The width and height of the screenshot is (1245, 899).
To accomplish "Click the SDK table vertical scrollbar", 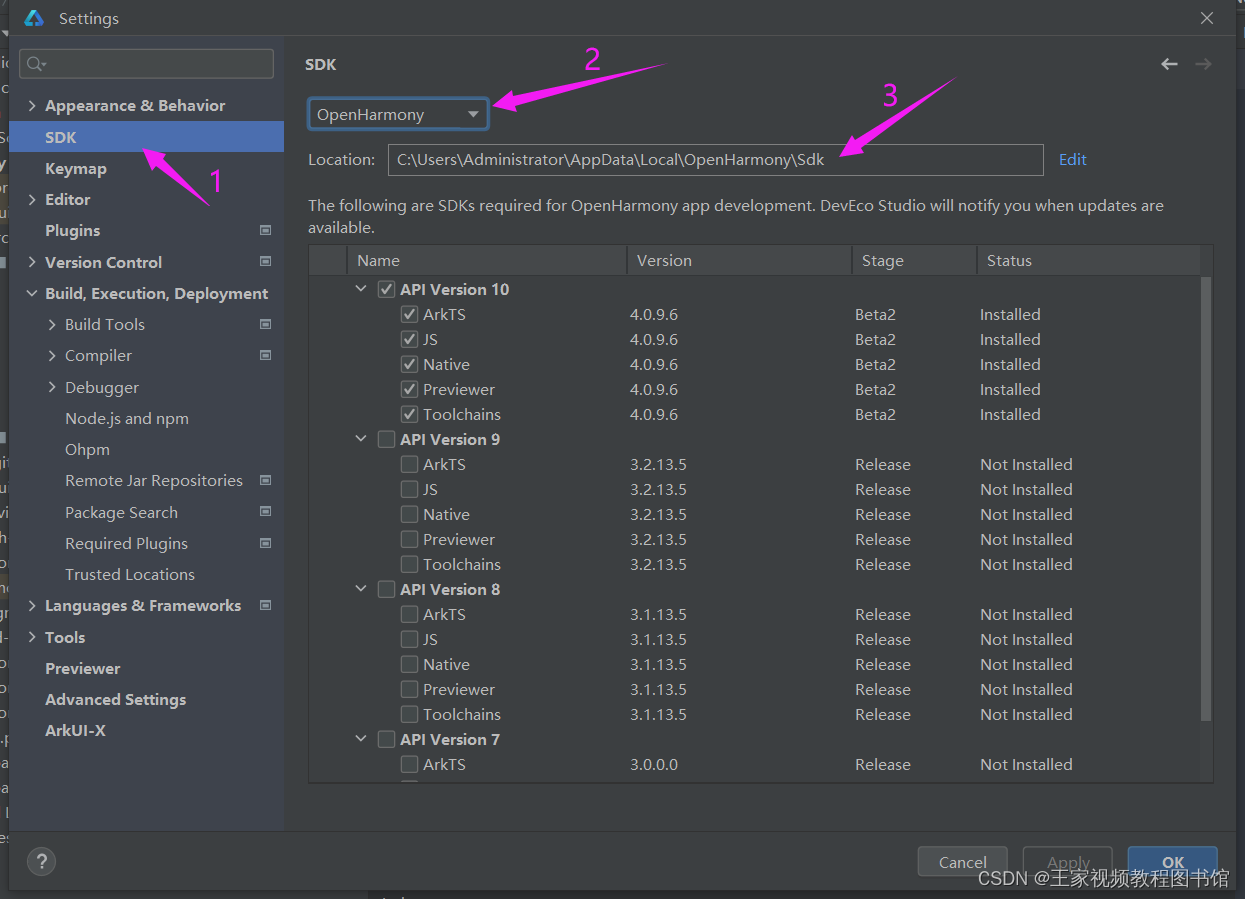I will pos(1206,498).
